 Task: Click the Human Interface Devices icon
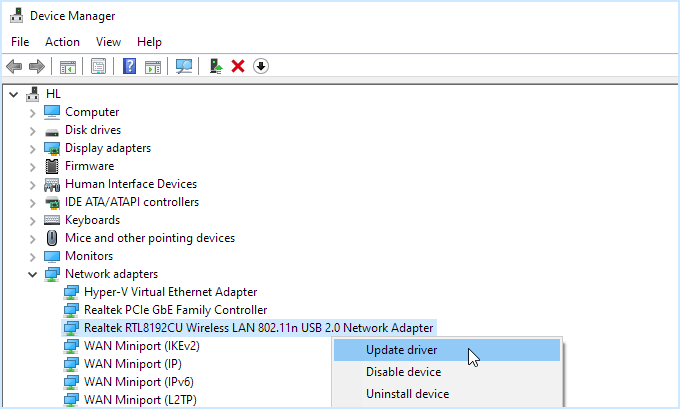tap(52, 185)
